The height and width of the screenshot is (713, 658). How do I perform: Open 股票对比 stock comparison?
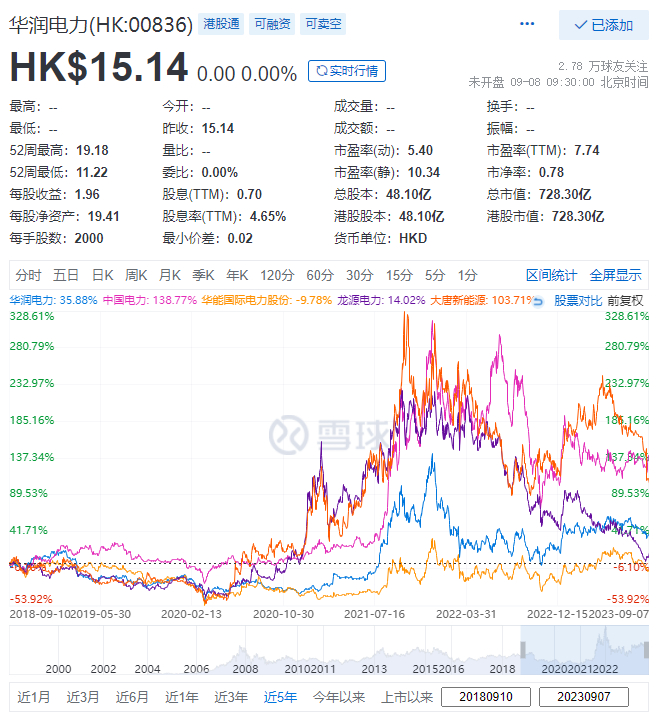(578, 301)
